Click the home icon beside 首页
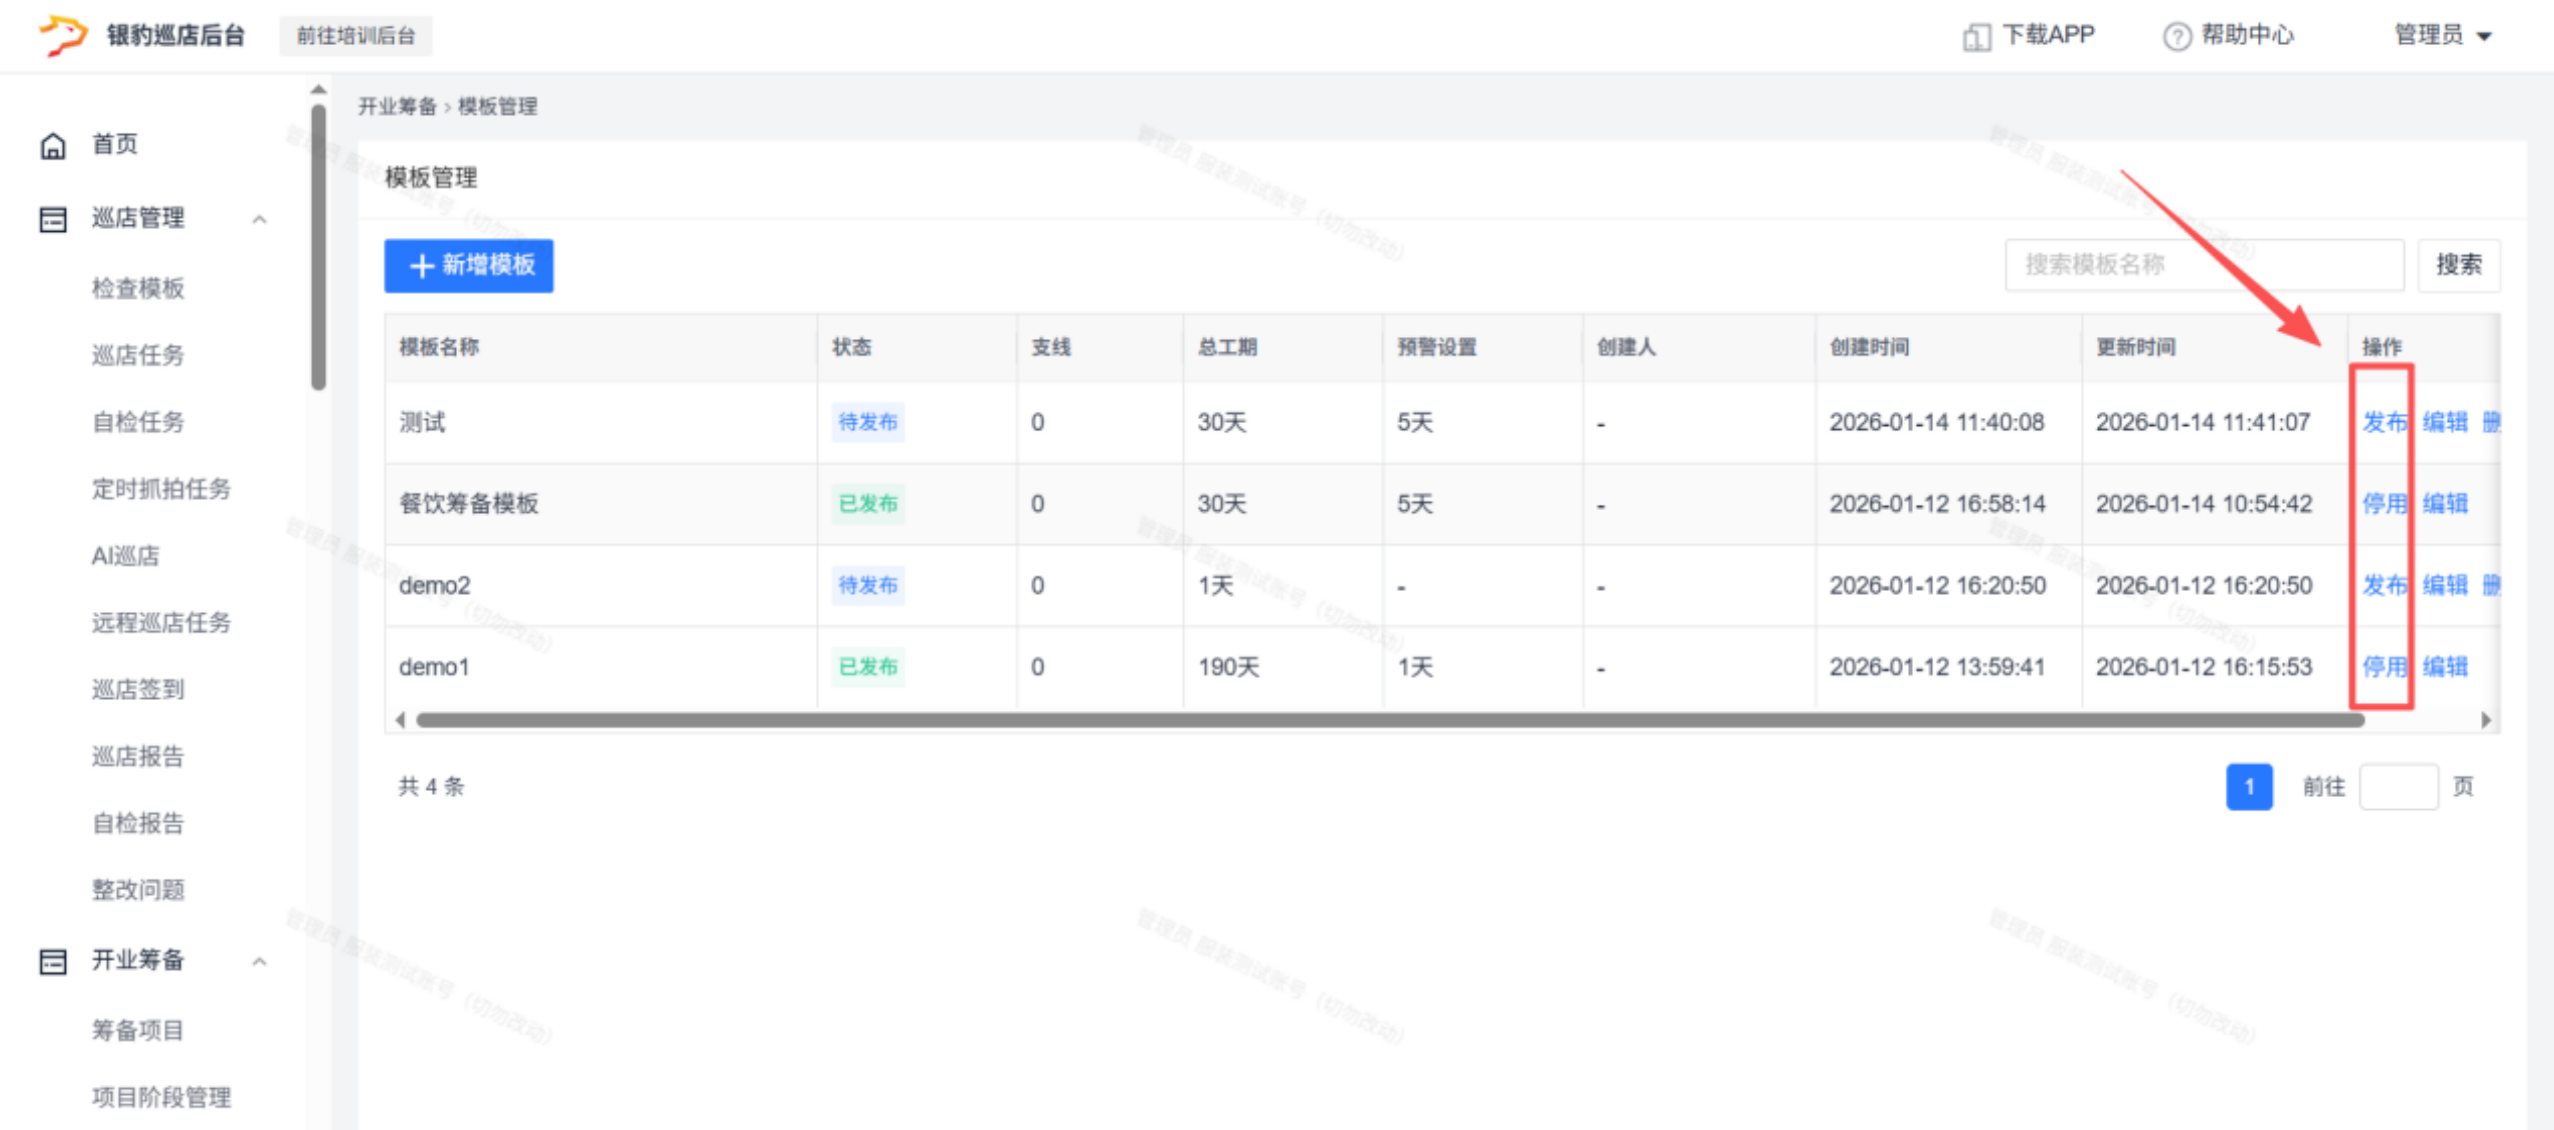 pos(53,146)
